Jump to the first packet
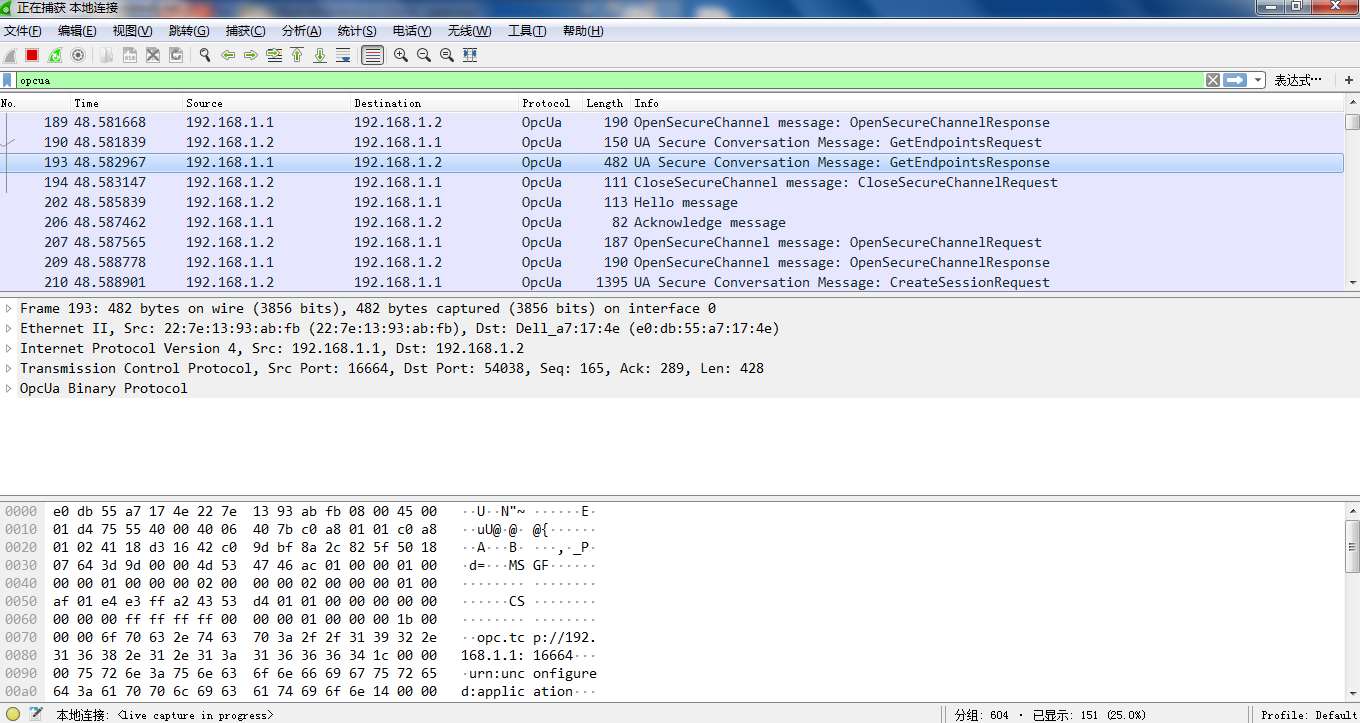This screenshot has height=723, width=1360. (x=297, y=55)
